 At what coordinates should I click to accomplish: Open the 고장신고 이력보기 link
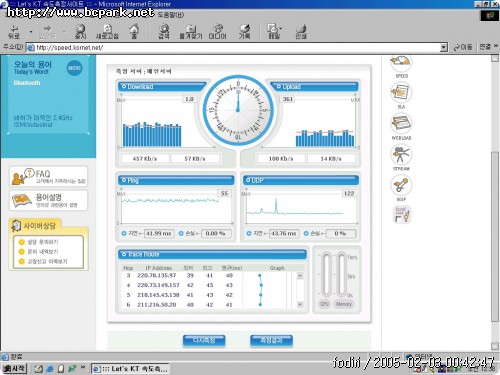click(x=47, y=261)
